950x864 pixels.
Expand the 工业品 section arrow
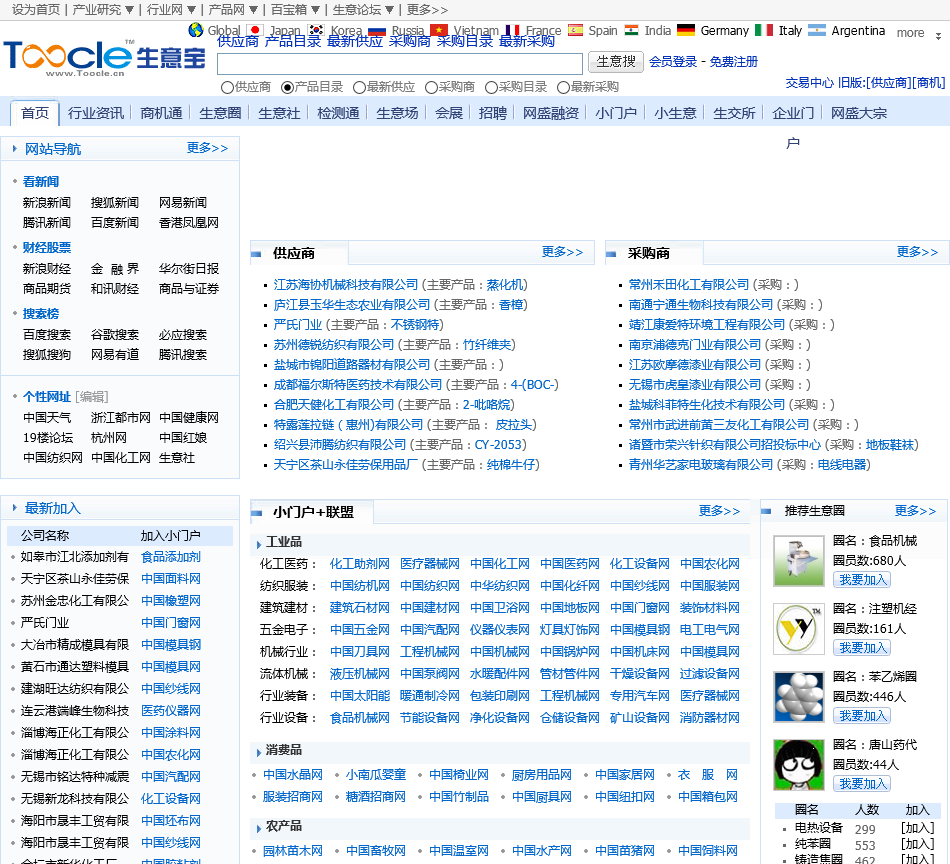(x=259, y=544)
